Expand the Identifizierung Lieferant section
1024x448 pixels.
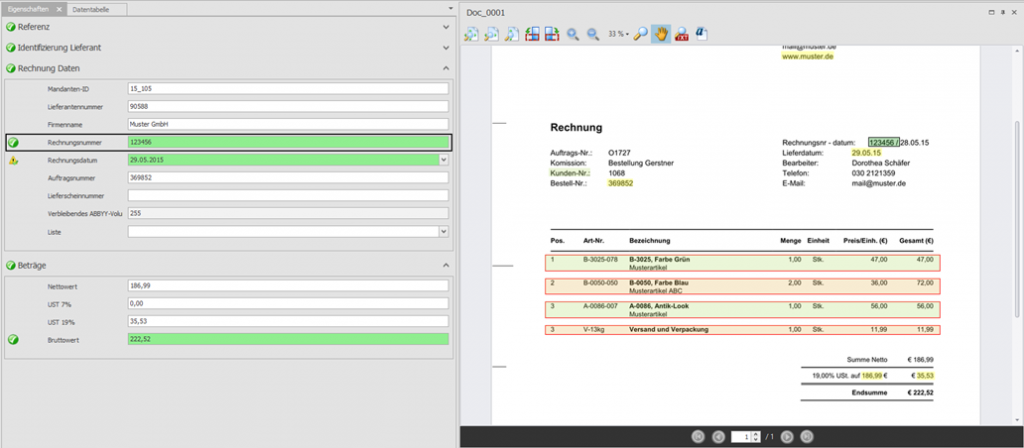click(x=446, y=48)
